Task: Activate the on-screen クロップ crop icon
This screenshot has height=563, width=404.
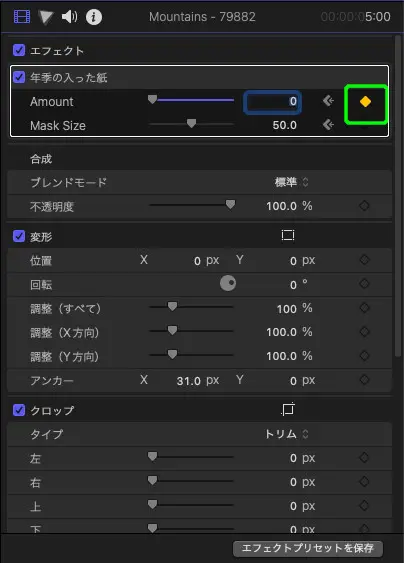Action: 288,409
